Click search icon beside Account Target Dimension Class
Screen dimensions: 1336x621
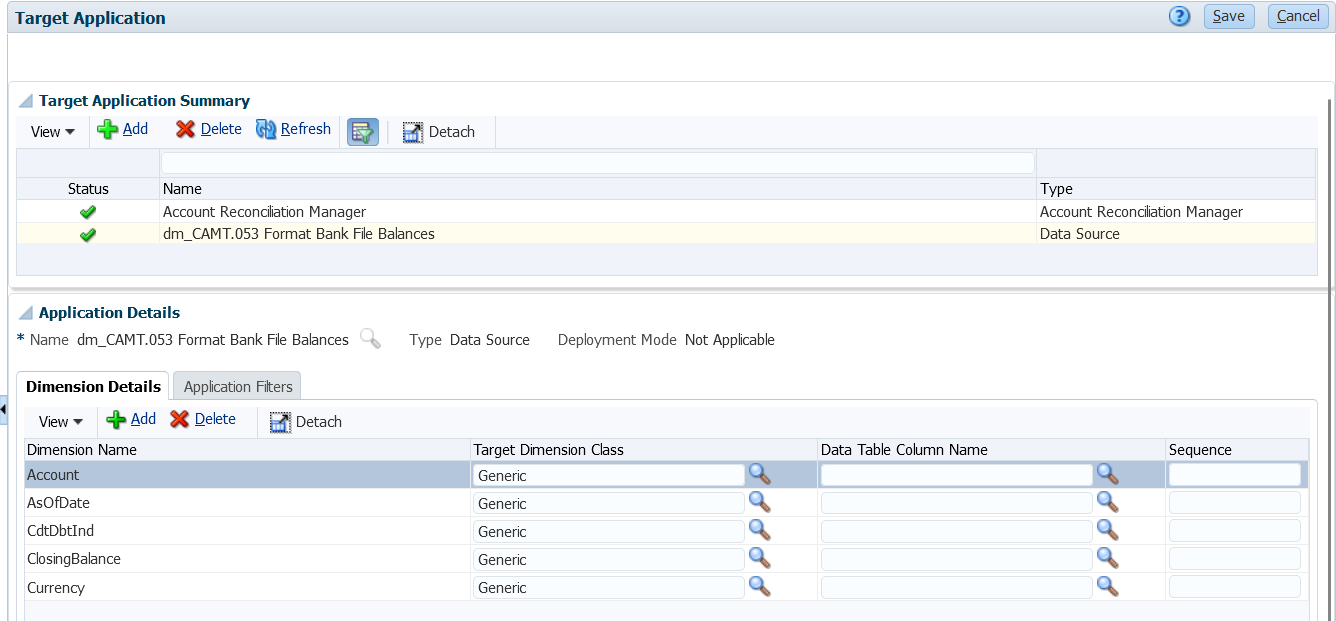pos(759,474)
